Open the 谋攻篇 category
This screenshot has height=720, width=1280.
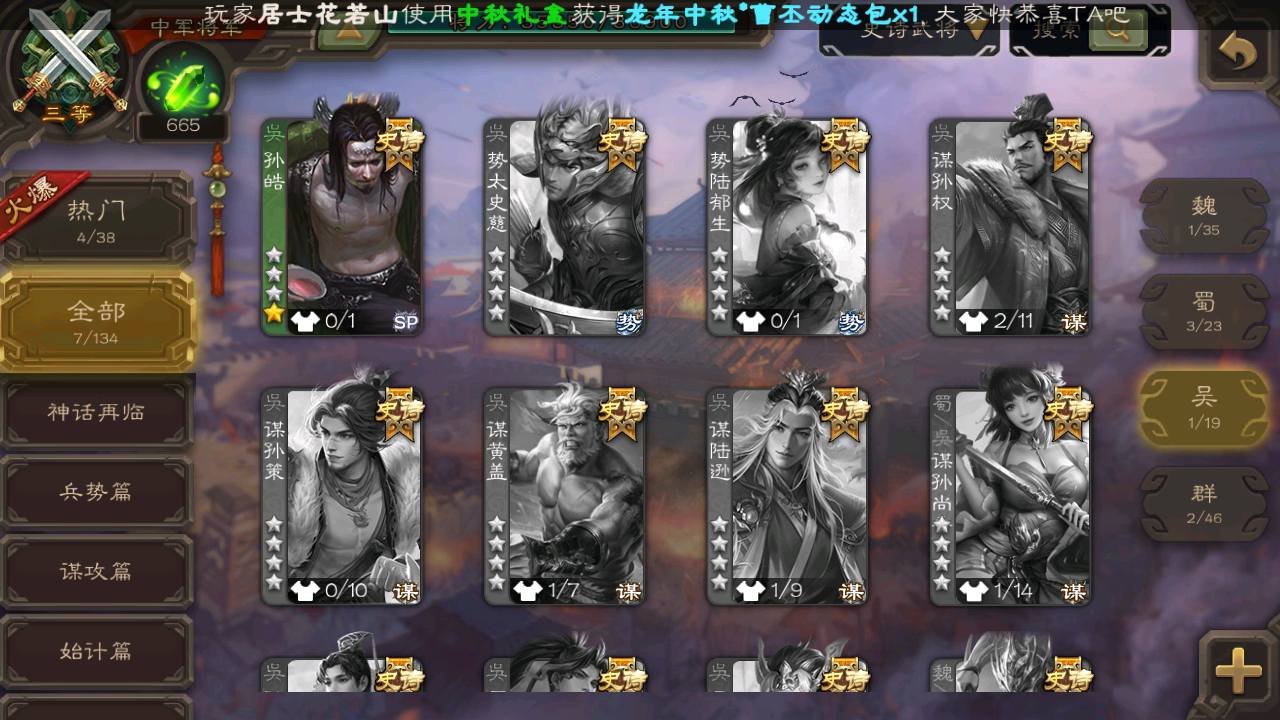point(96,572)
